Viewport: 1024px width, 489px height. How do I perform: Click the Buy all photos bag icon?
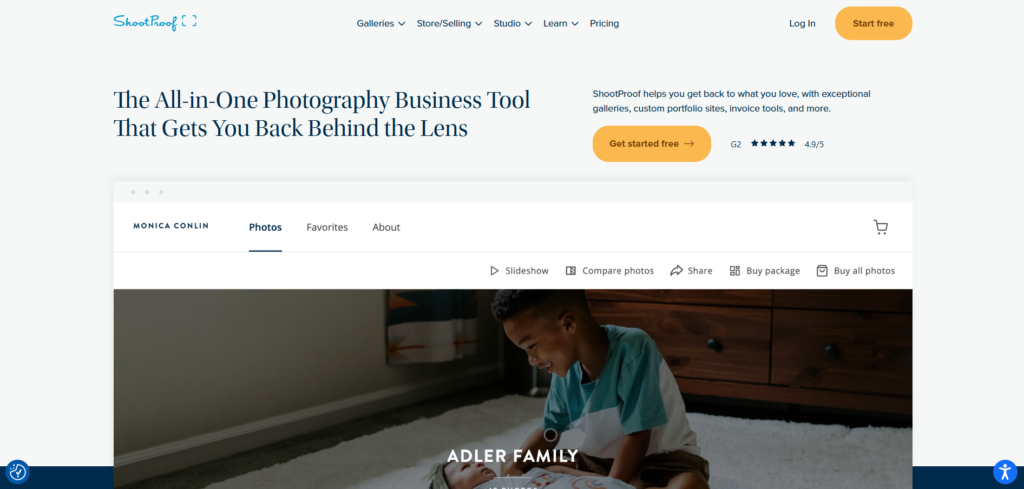coord(822,270)
